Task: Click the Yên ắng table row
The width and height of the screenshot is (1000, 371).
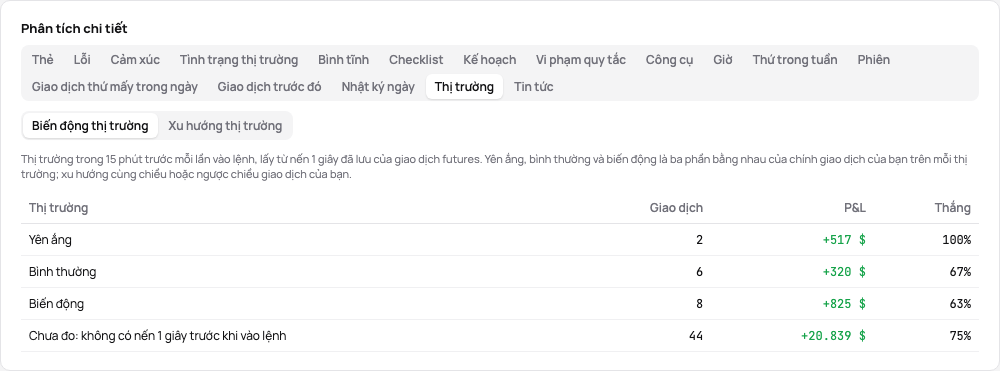Action: coord(499,240)
